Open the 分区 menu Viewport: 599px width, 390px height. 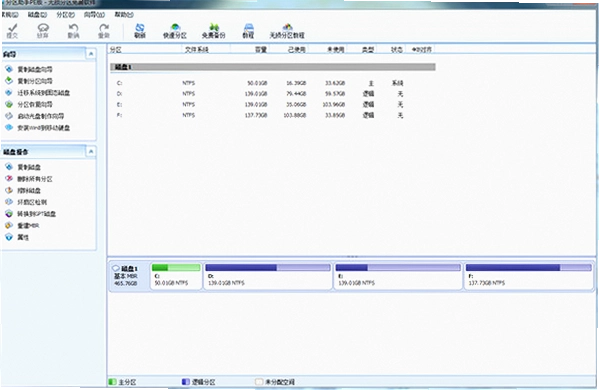[x=65, y=15]
